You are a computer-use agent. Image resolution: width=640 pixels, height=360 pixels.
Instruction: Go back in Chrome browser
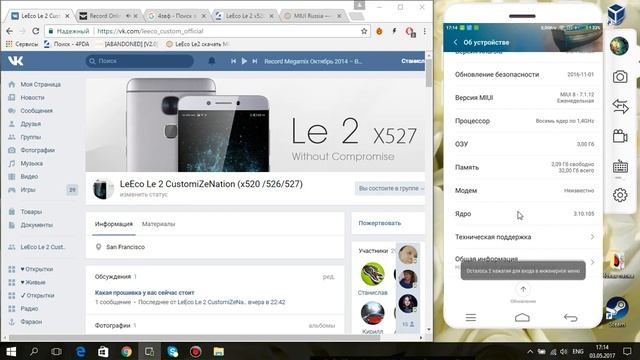pyautogui.click(x=9, y=31)
